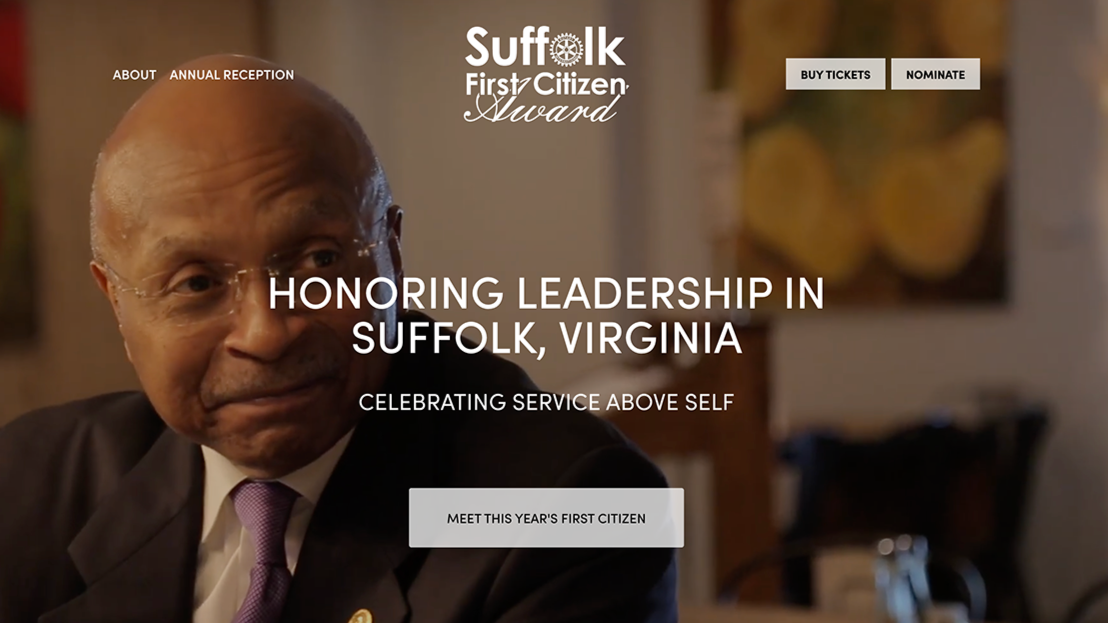Viewport: 1108px width, 623px height.
Task: Select Meet This Year's First Citizen
Action: pos(546,518)
